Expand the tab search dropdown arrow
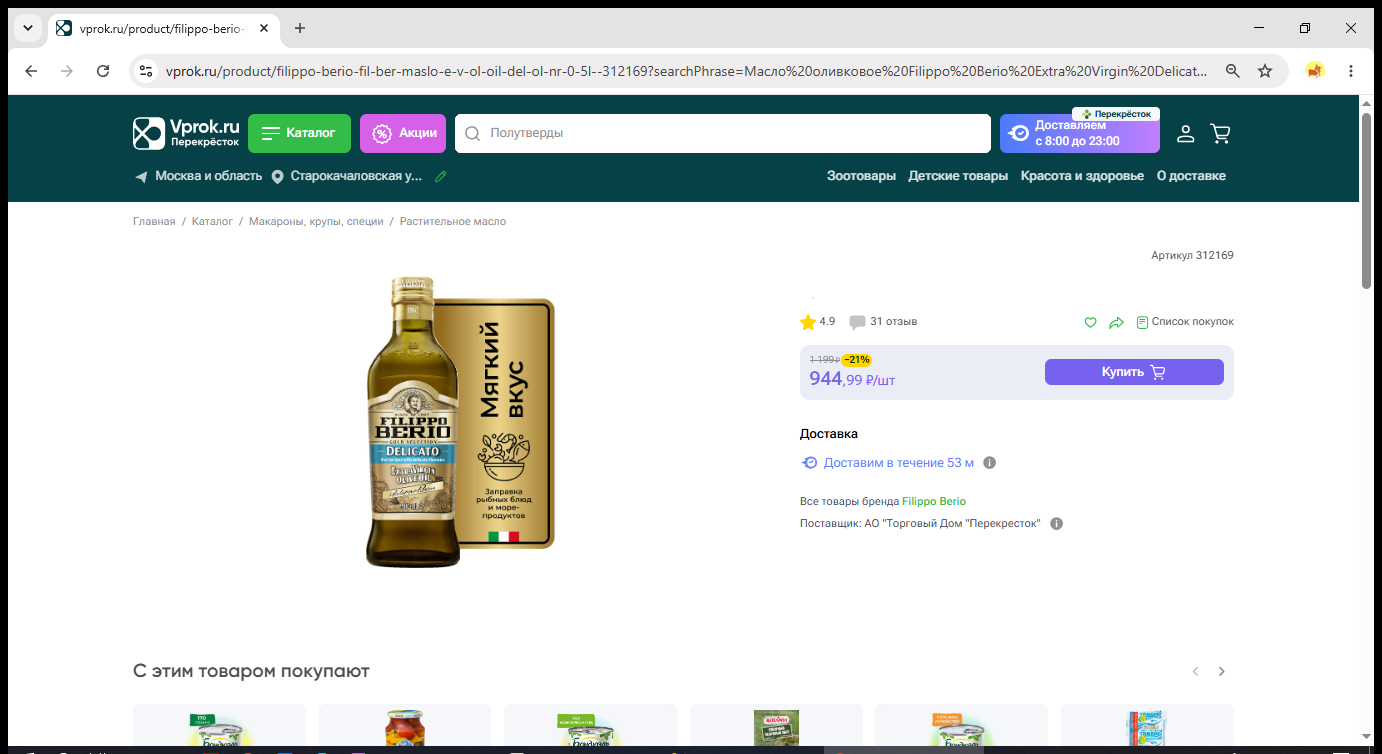1382x754 pixels. 27,28
